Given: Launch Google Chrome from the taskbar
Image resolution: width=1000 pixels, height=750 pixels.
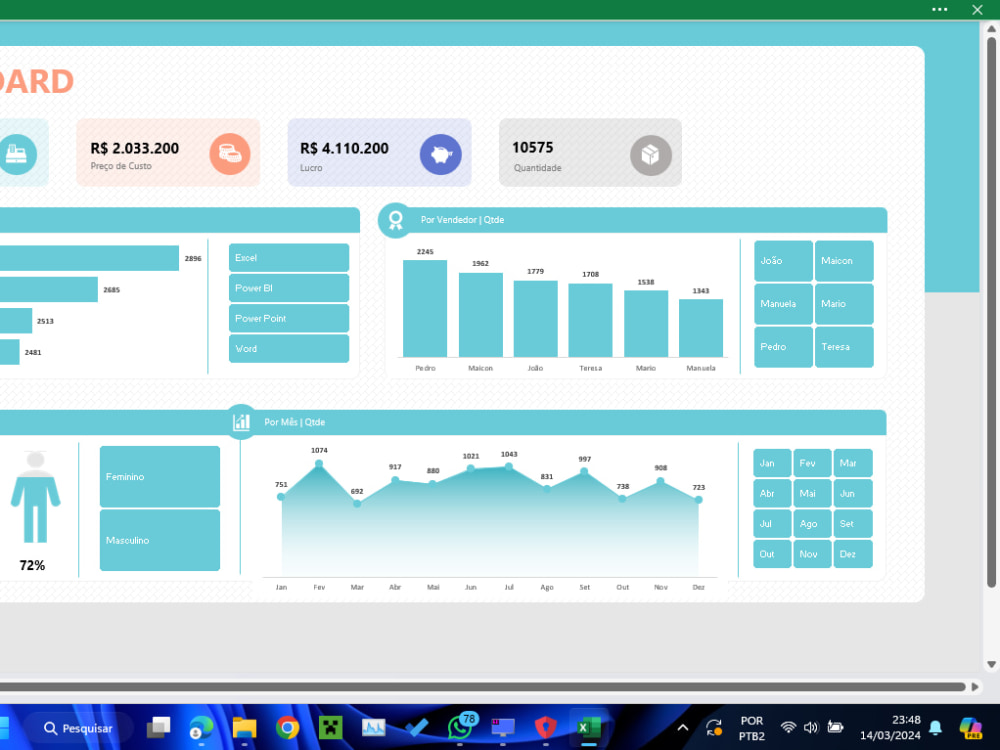Looking at the screenshot, I should point(287,728).
